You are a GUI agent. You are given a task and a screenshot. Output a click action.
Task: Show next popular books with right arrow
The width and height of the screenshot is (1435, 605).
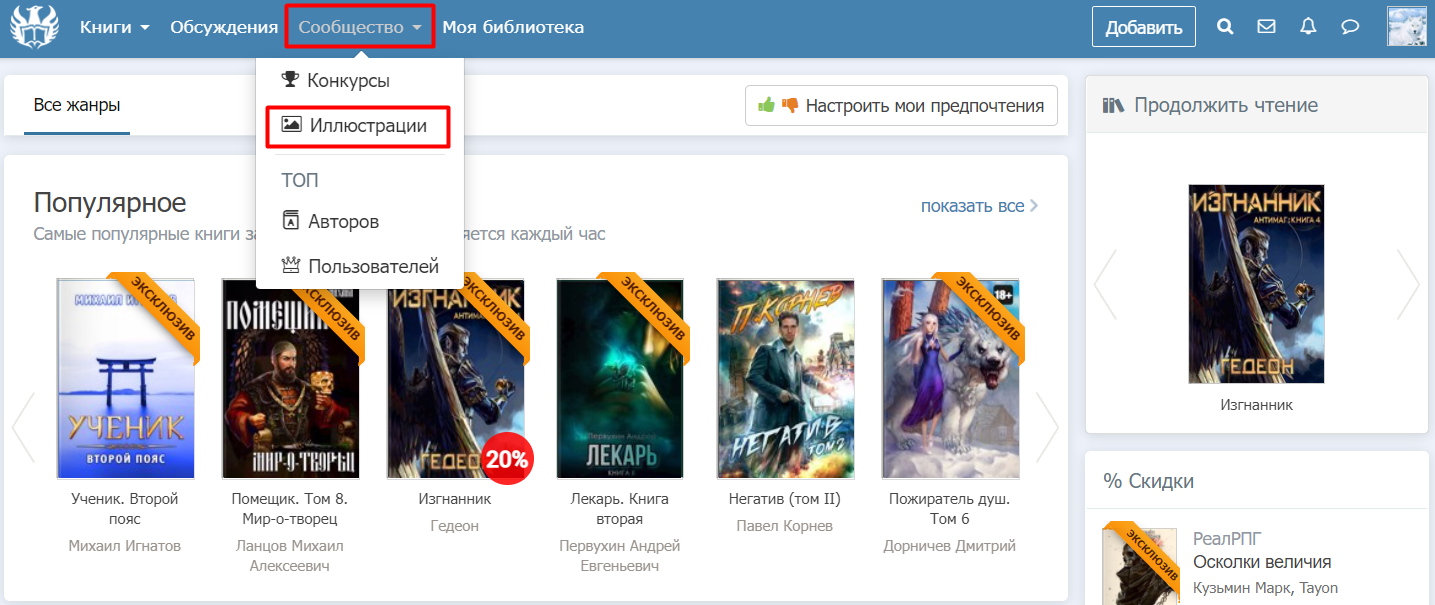[1047, 427]
